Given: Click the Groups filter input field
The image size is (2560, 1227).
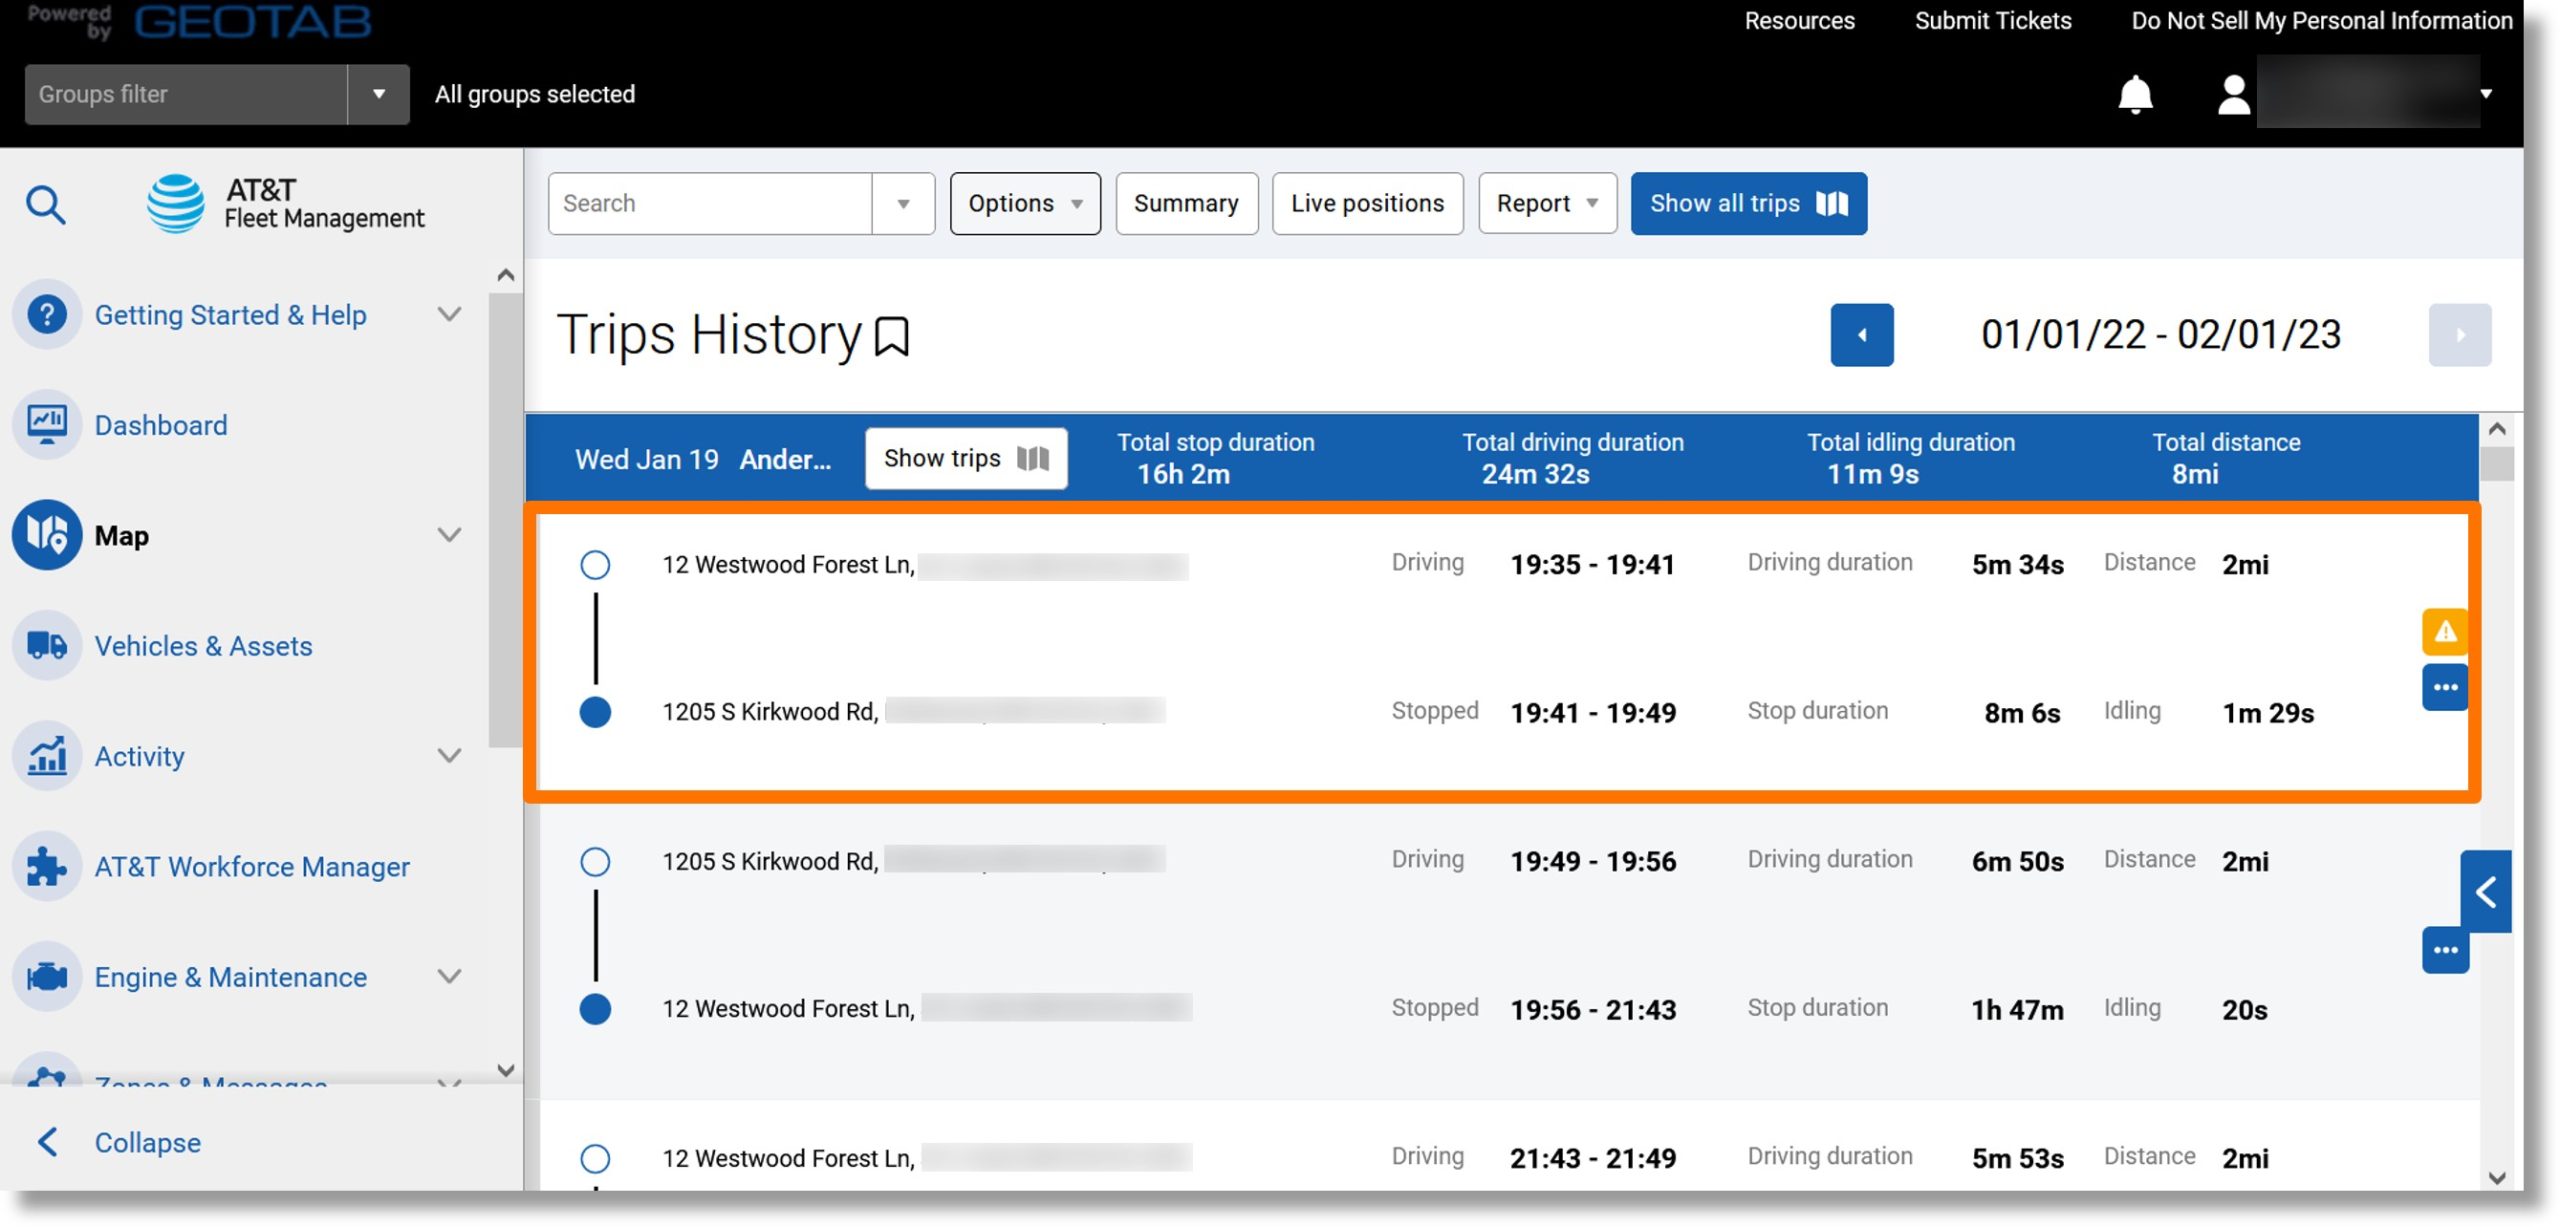Looking at the screenshot, I should click(186, 94).
